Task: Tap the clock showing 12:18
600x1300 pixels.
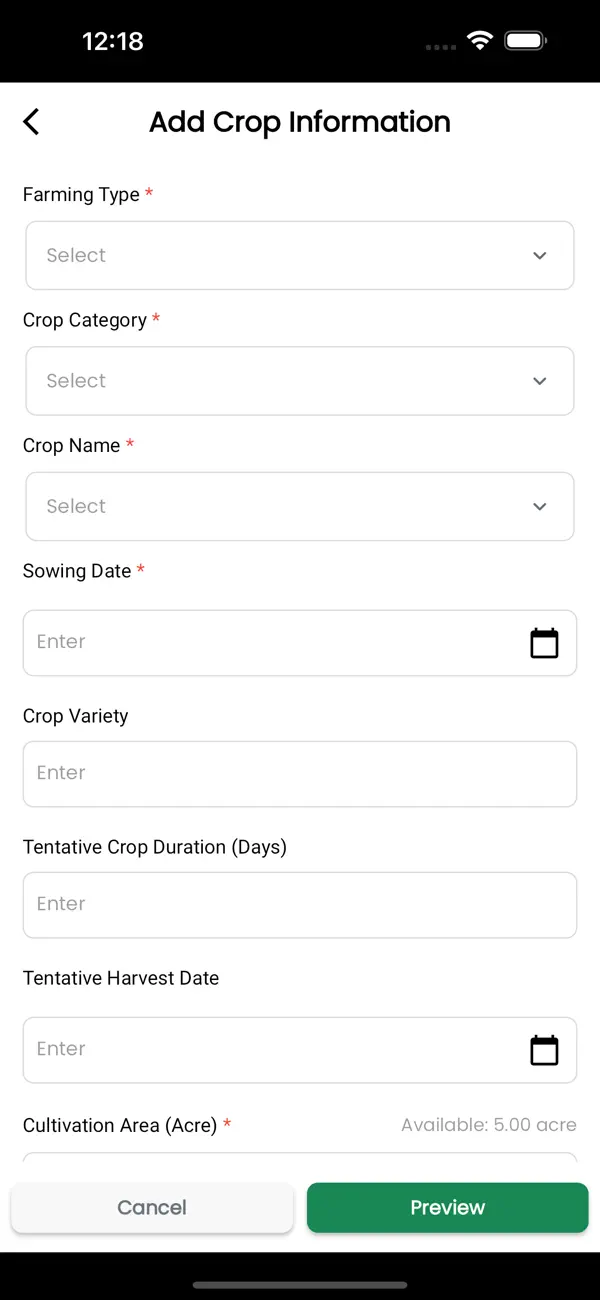Action: pyautogui.click(x=113, y=41)
